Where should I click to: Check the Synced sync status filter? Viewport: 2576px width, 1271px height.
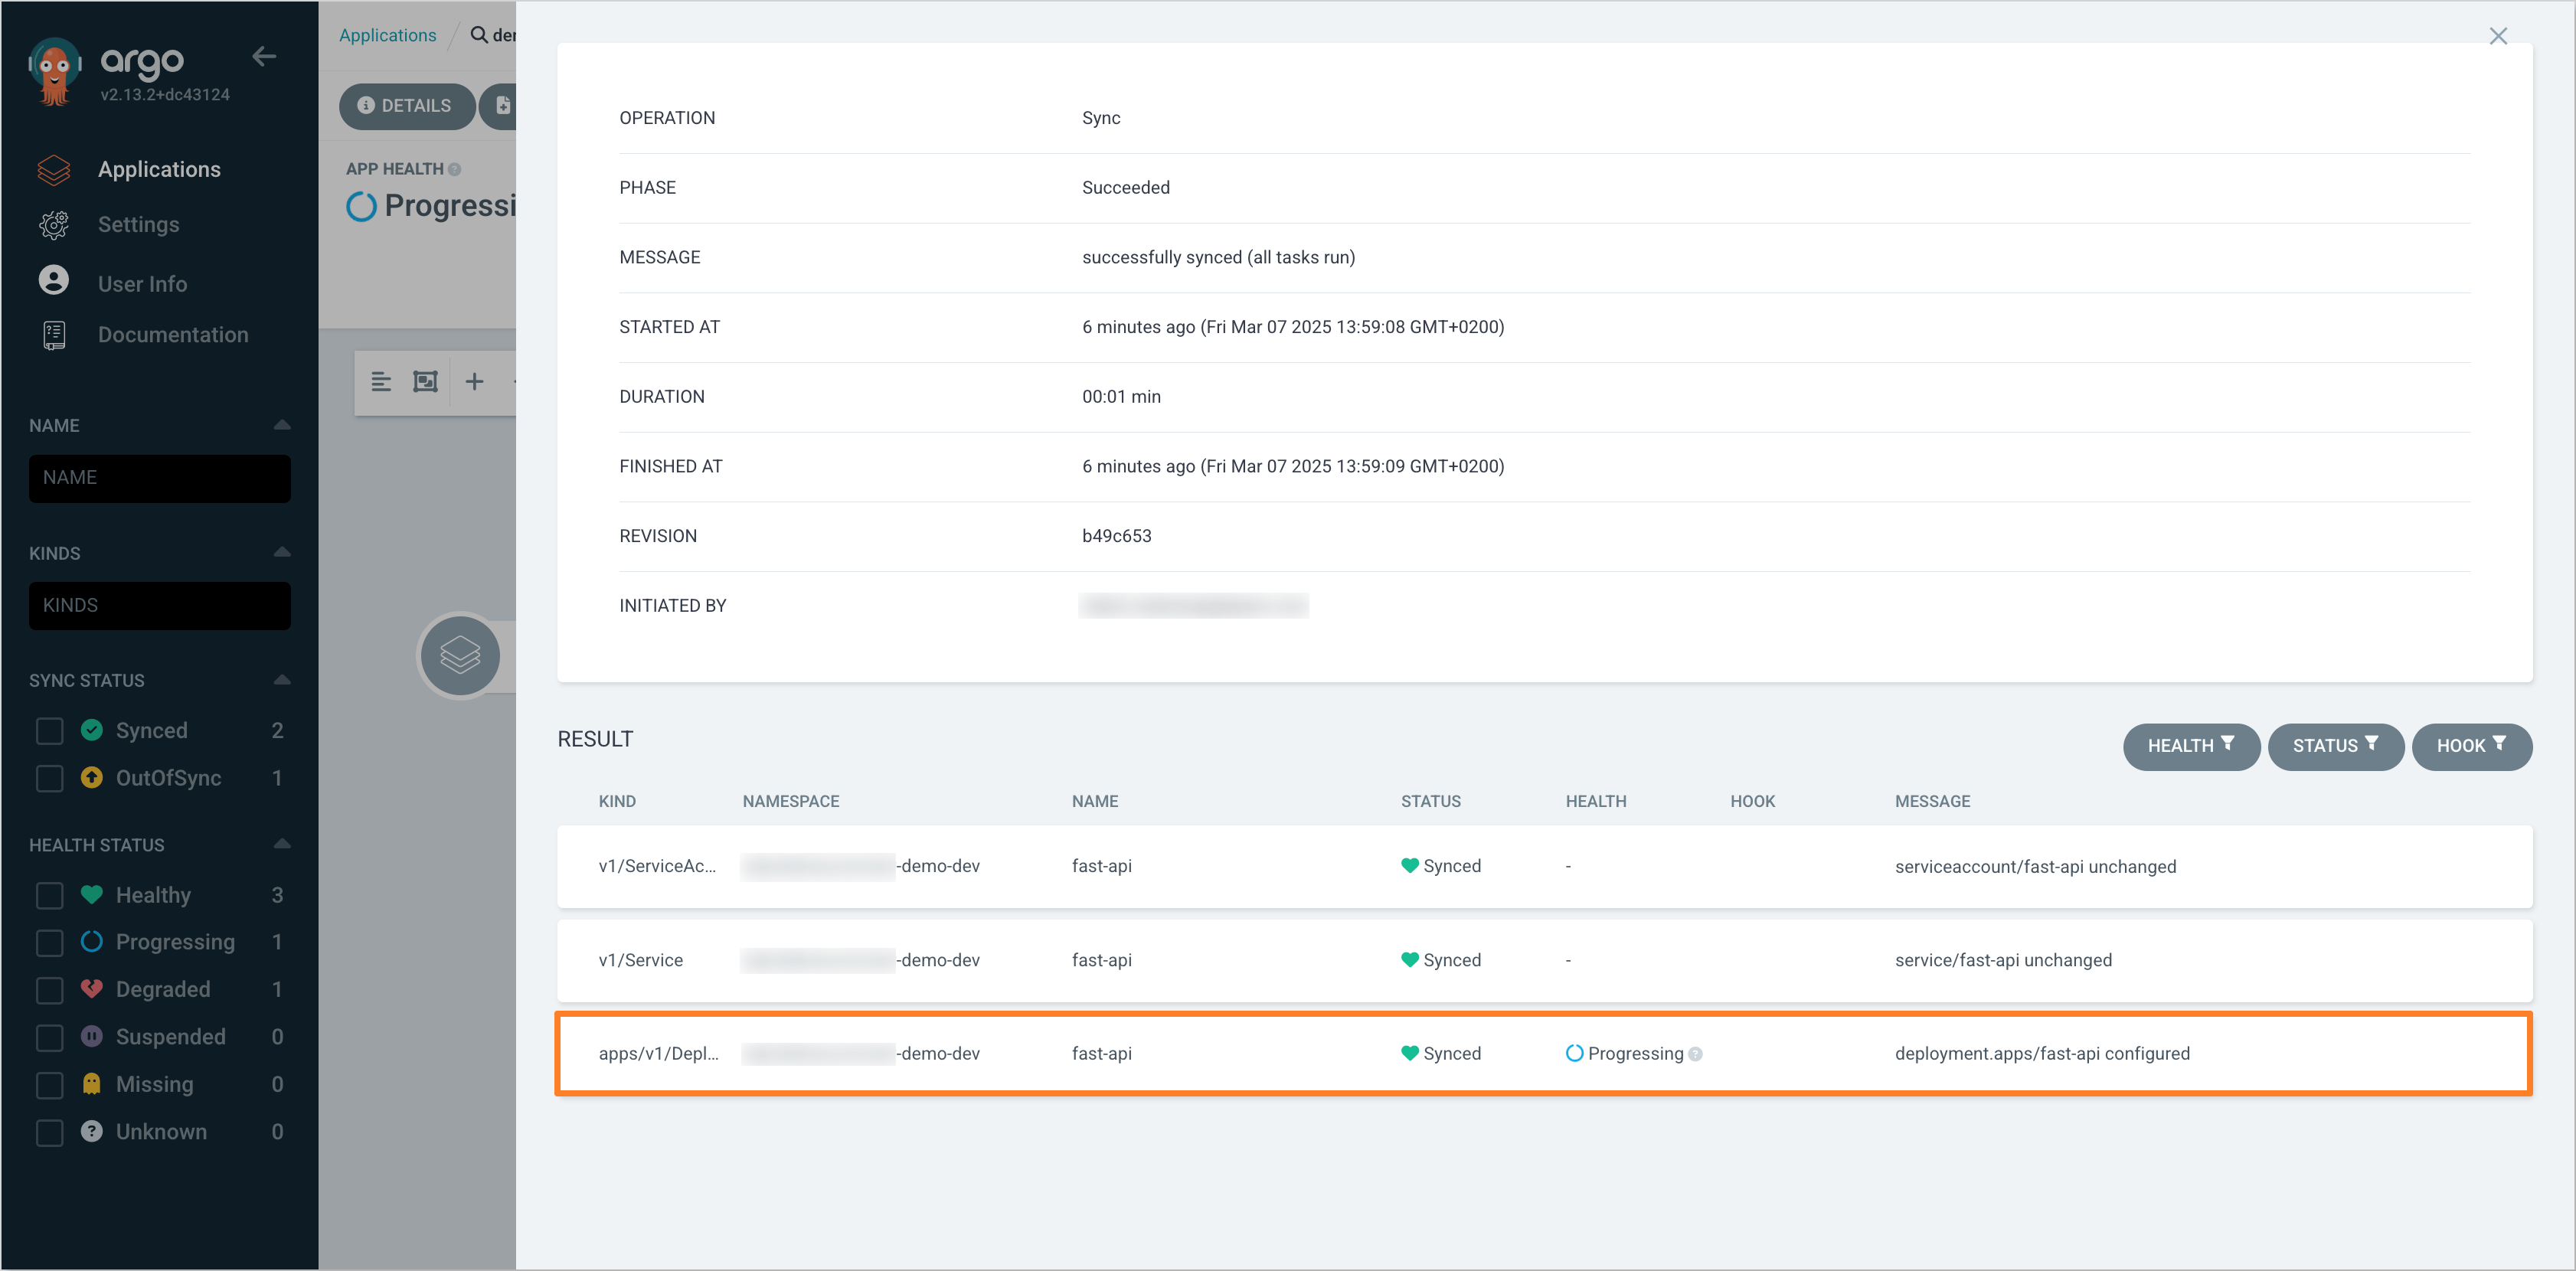[49, 731]
